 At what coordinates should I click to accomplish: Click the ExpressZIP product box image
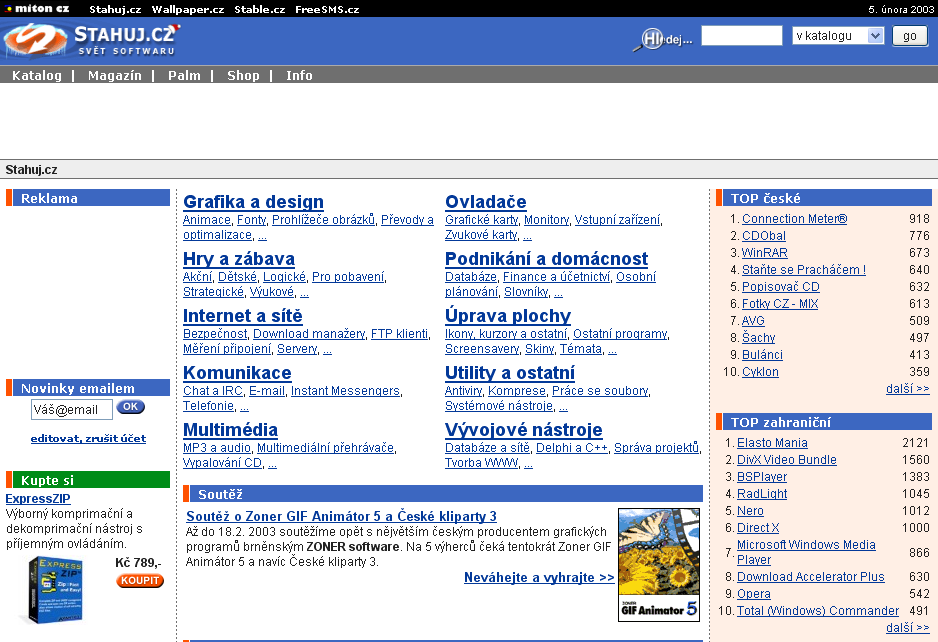tap(54, 590)
